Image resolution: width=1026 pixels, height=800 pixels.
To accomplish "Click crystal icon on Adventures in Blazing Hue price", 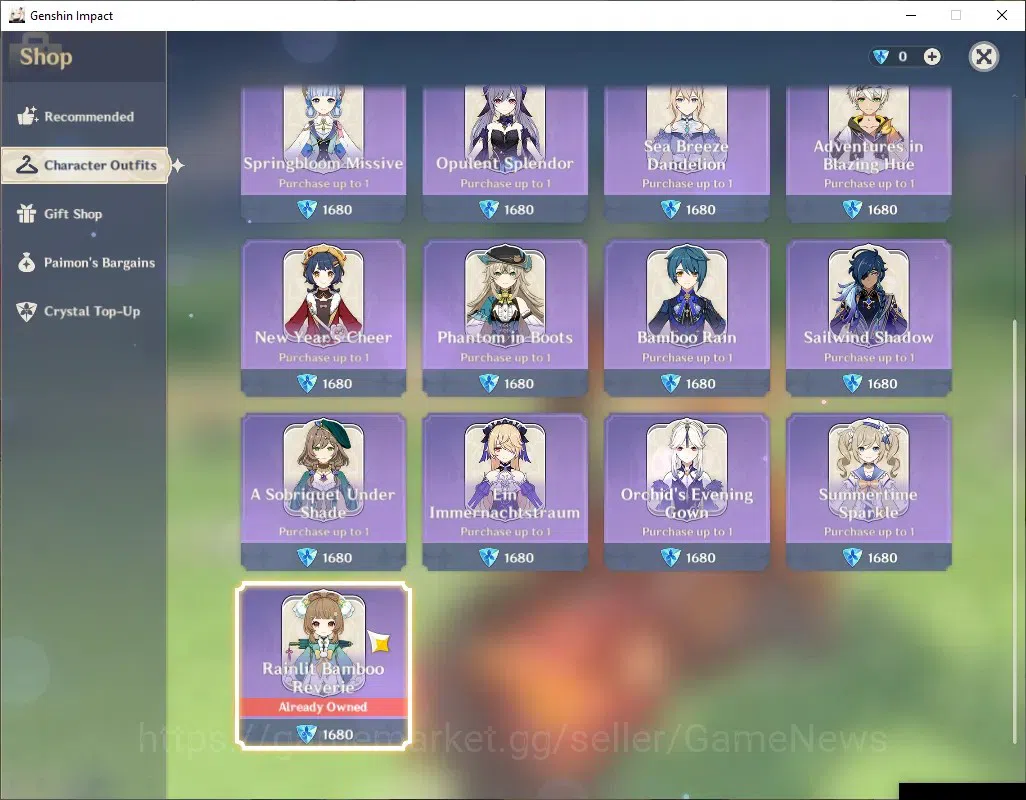I will click(852, 209).
